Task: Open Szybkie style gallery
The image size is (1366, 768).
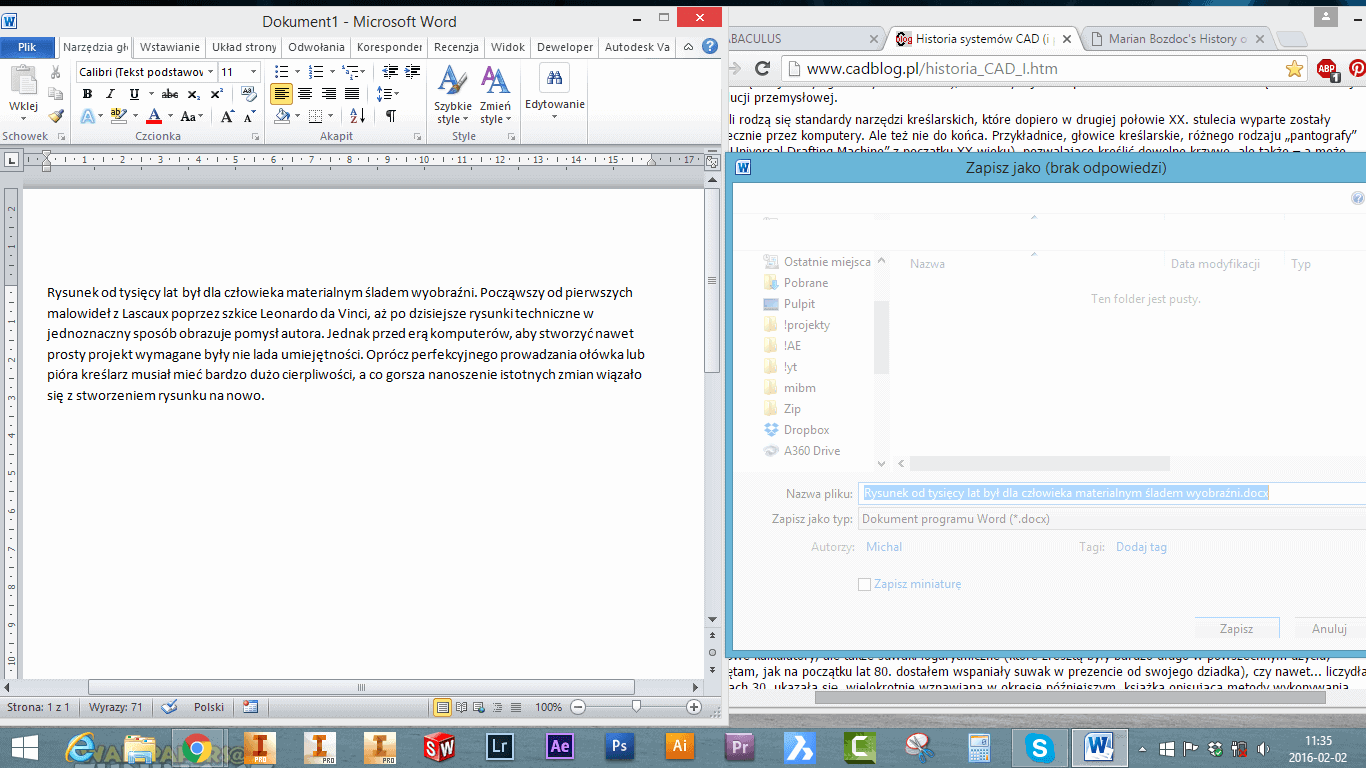Action: [x=453, y=95]
